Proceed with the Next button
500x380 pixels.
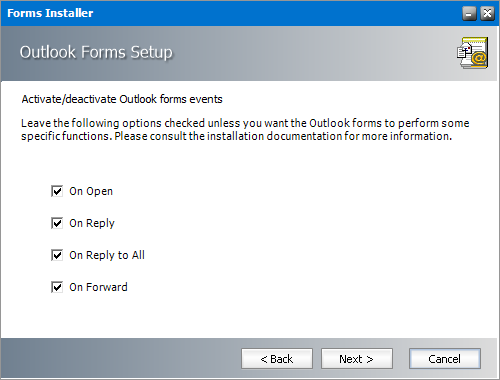(357, 359)
